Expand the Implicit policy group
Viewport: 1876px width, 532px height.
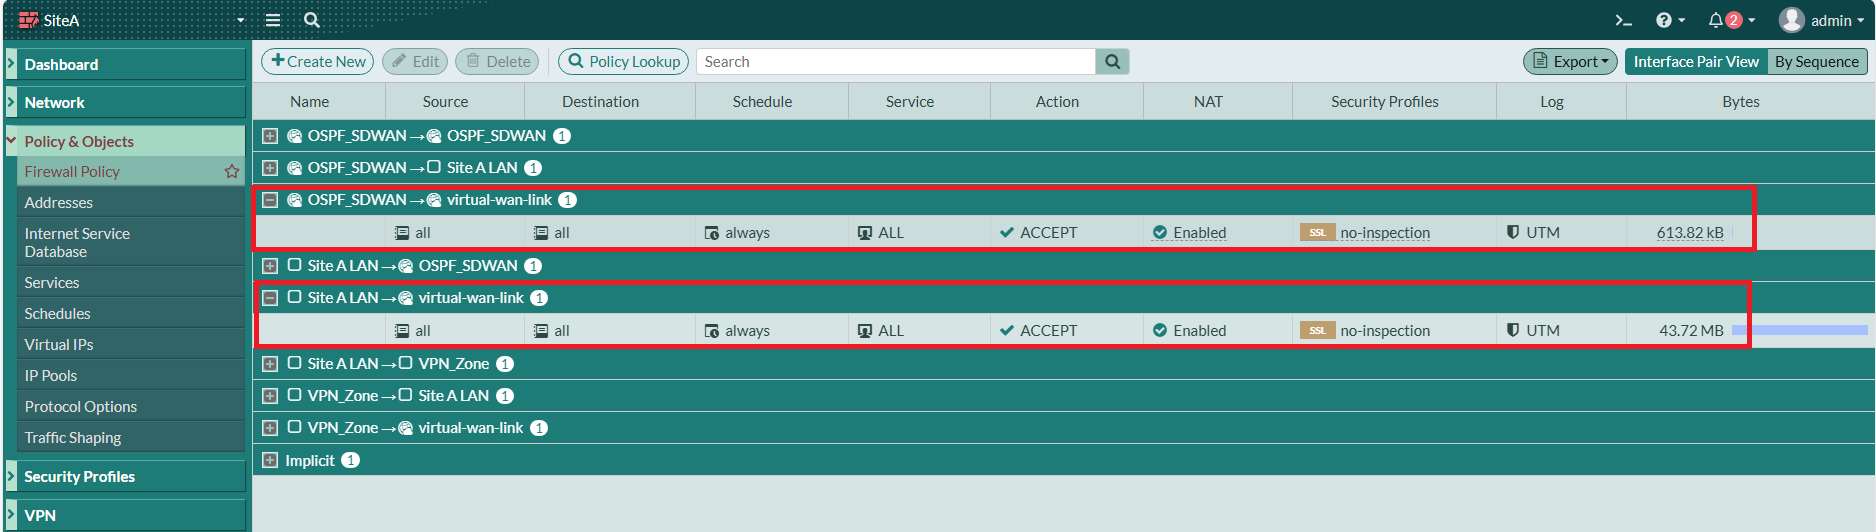pos(270,461)
